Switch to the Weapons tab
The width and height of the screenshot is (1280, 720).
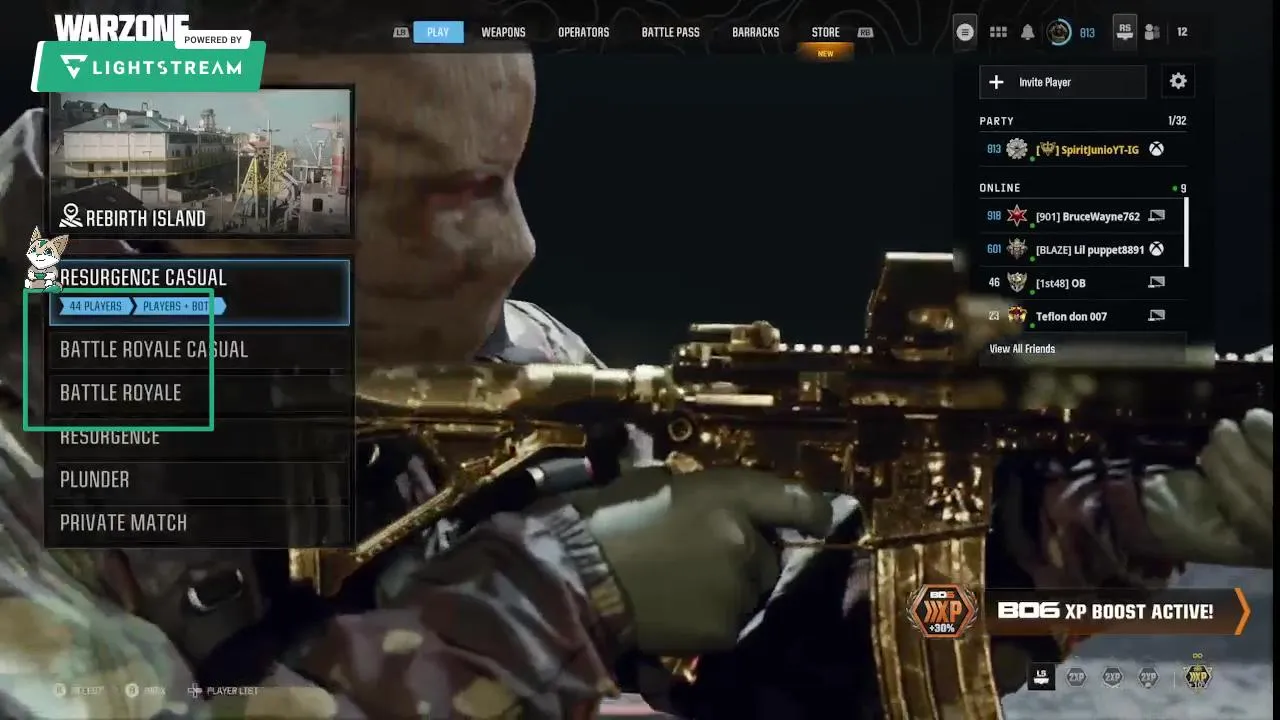[x=503, y=32]
